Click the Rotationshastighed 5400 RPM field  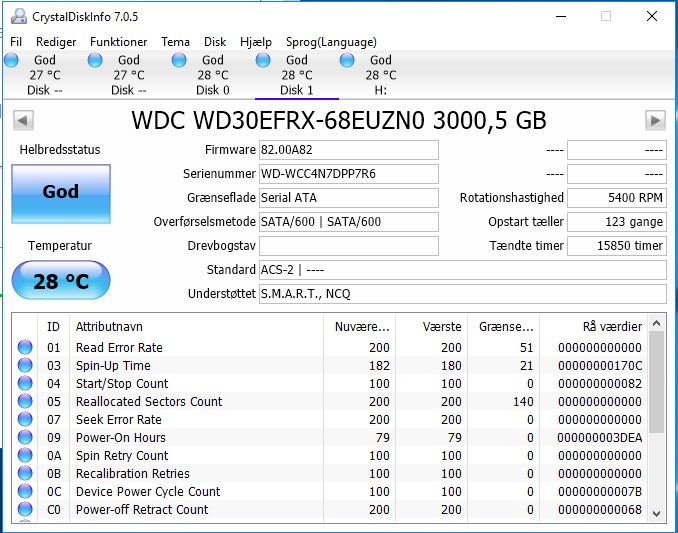tap(617, 198)
